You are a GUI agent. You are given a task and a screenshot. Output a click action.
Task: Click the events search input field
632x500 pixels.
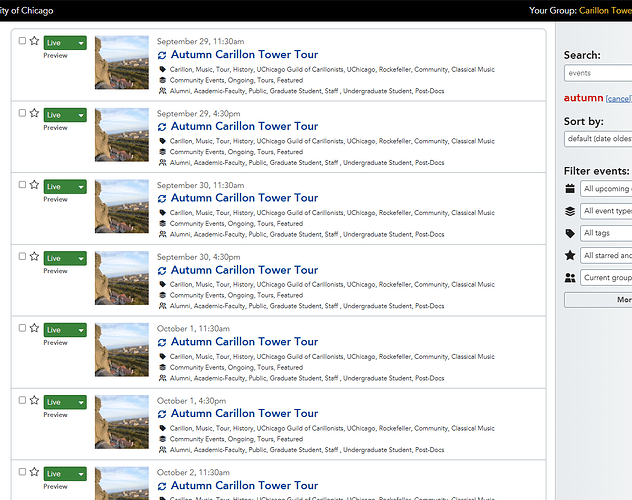tap(598, 73)
